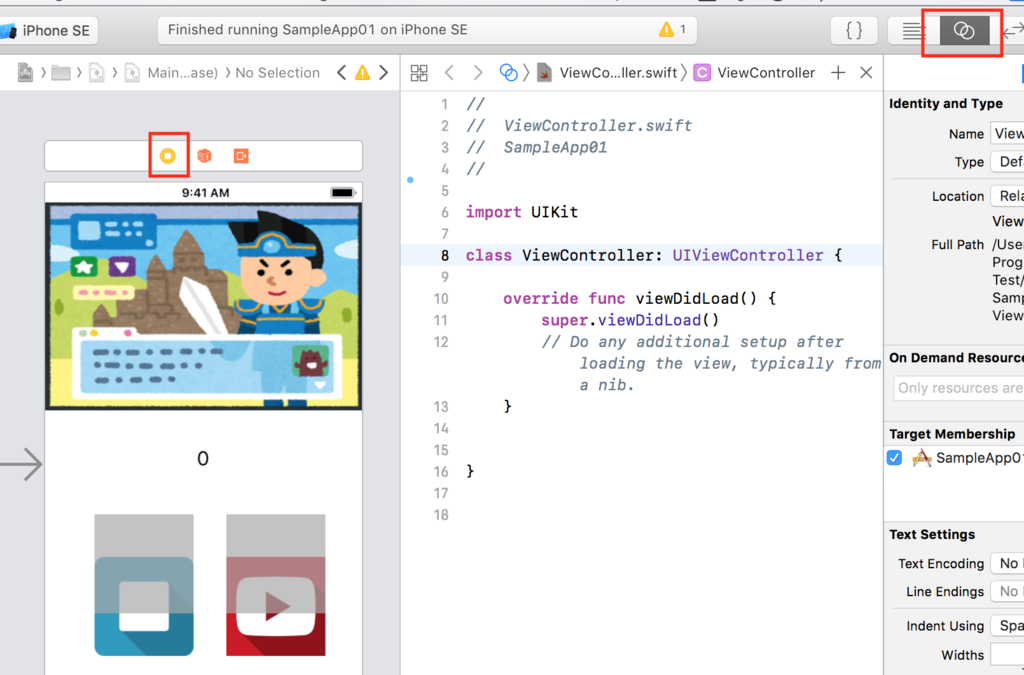
Task: Click UIViewController in the class declaration
Action: pyautogui.click(x=748, y=255)
